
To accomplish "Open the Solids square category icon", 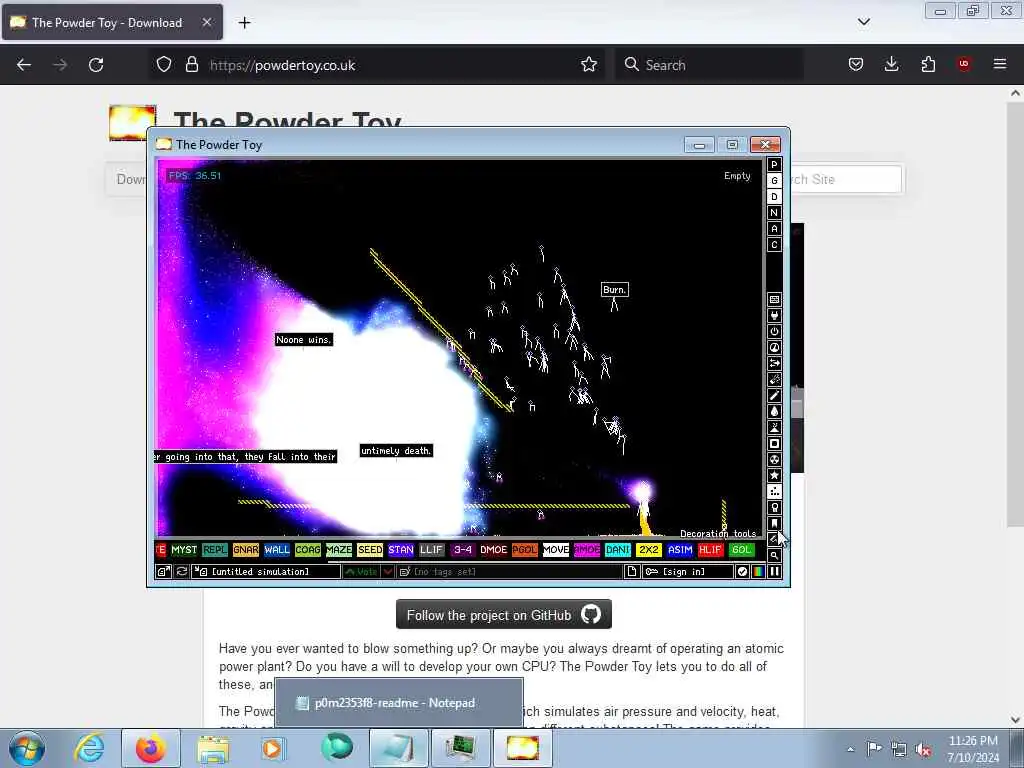I will click(x=774, y=443).
